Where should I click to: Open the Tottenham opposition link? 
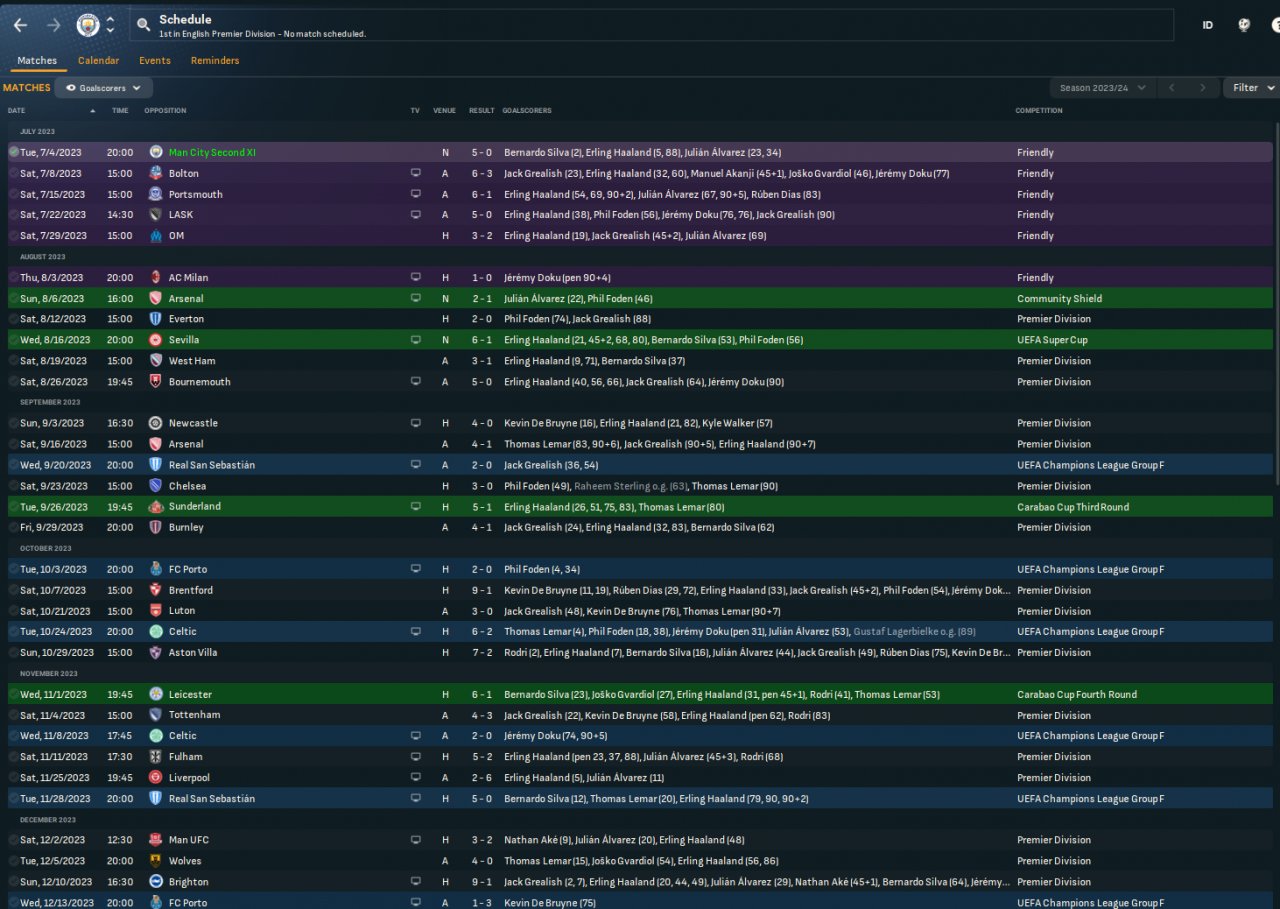tap(194, 715)
